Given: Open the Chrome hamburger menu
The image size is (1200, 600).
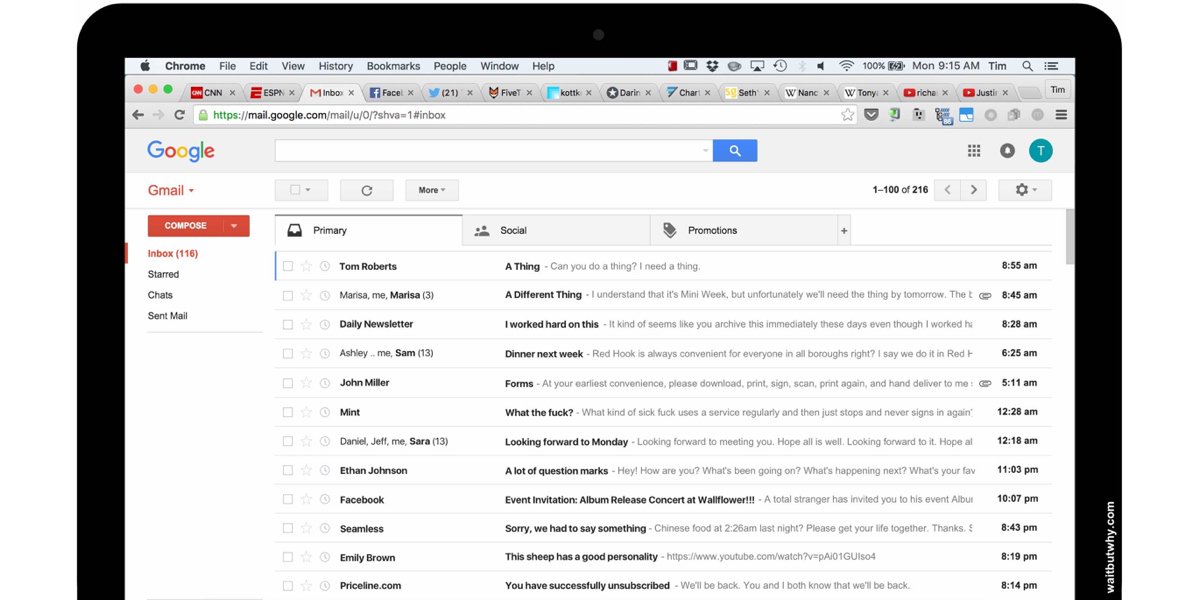Looking at the screenshot, I should [1061, 115].
